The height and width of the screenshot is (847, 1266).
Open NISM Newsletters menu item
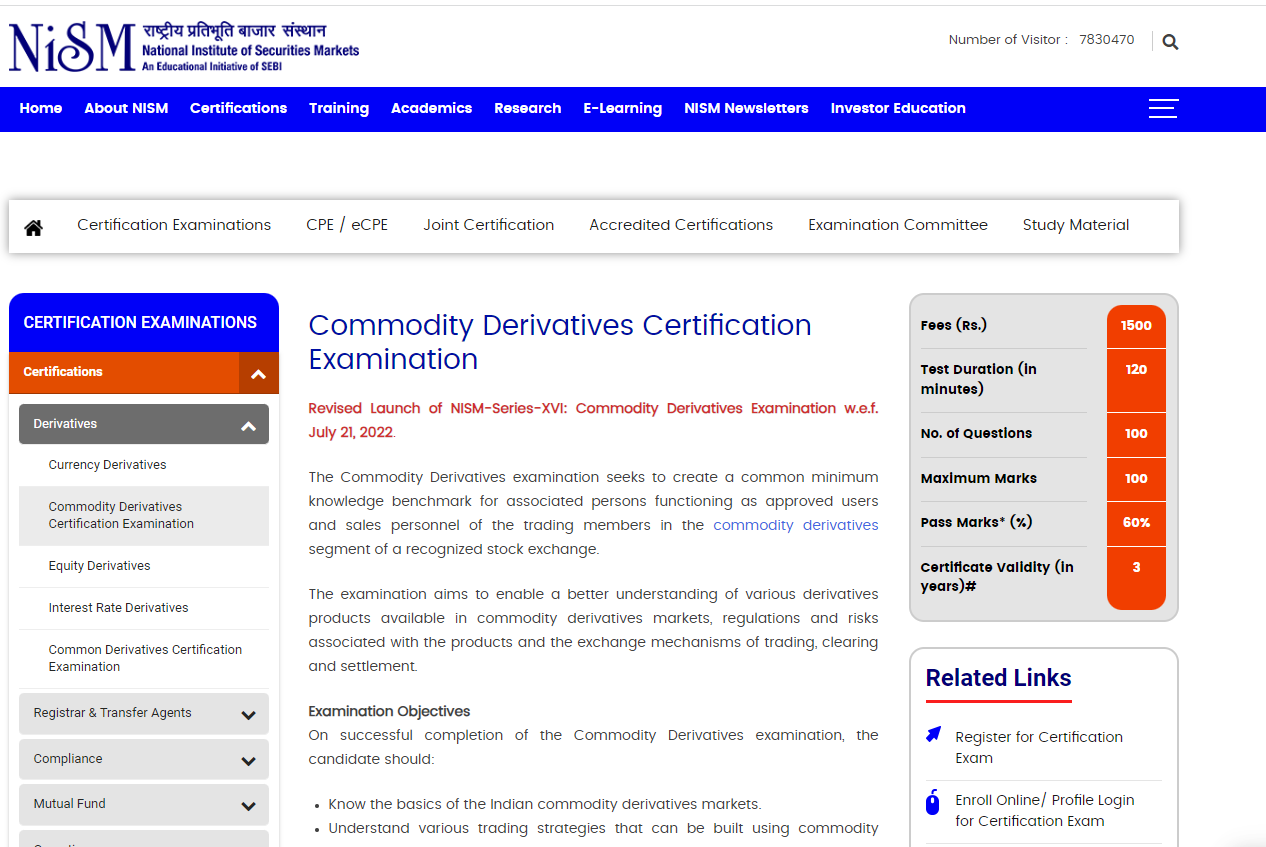746,108
